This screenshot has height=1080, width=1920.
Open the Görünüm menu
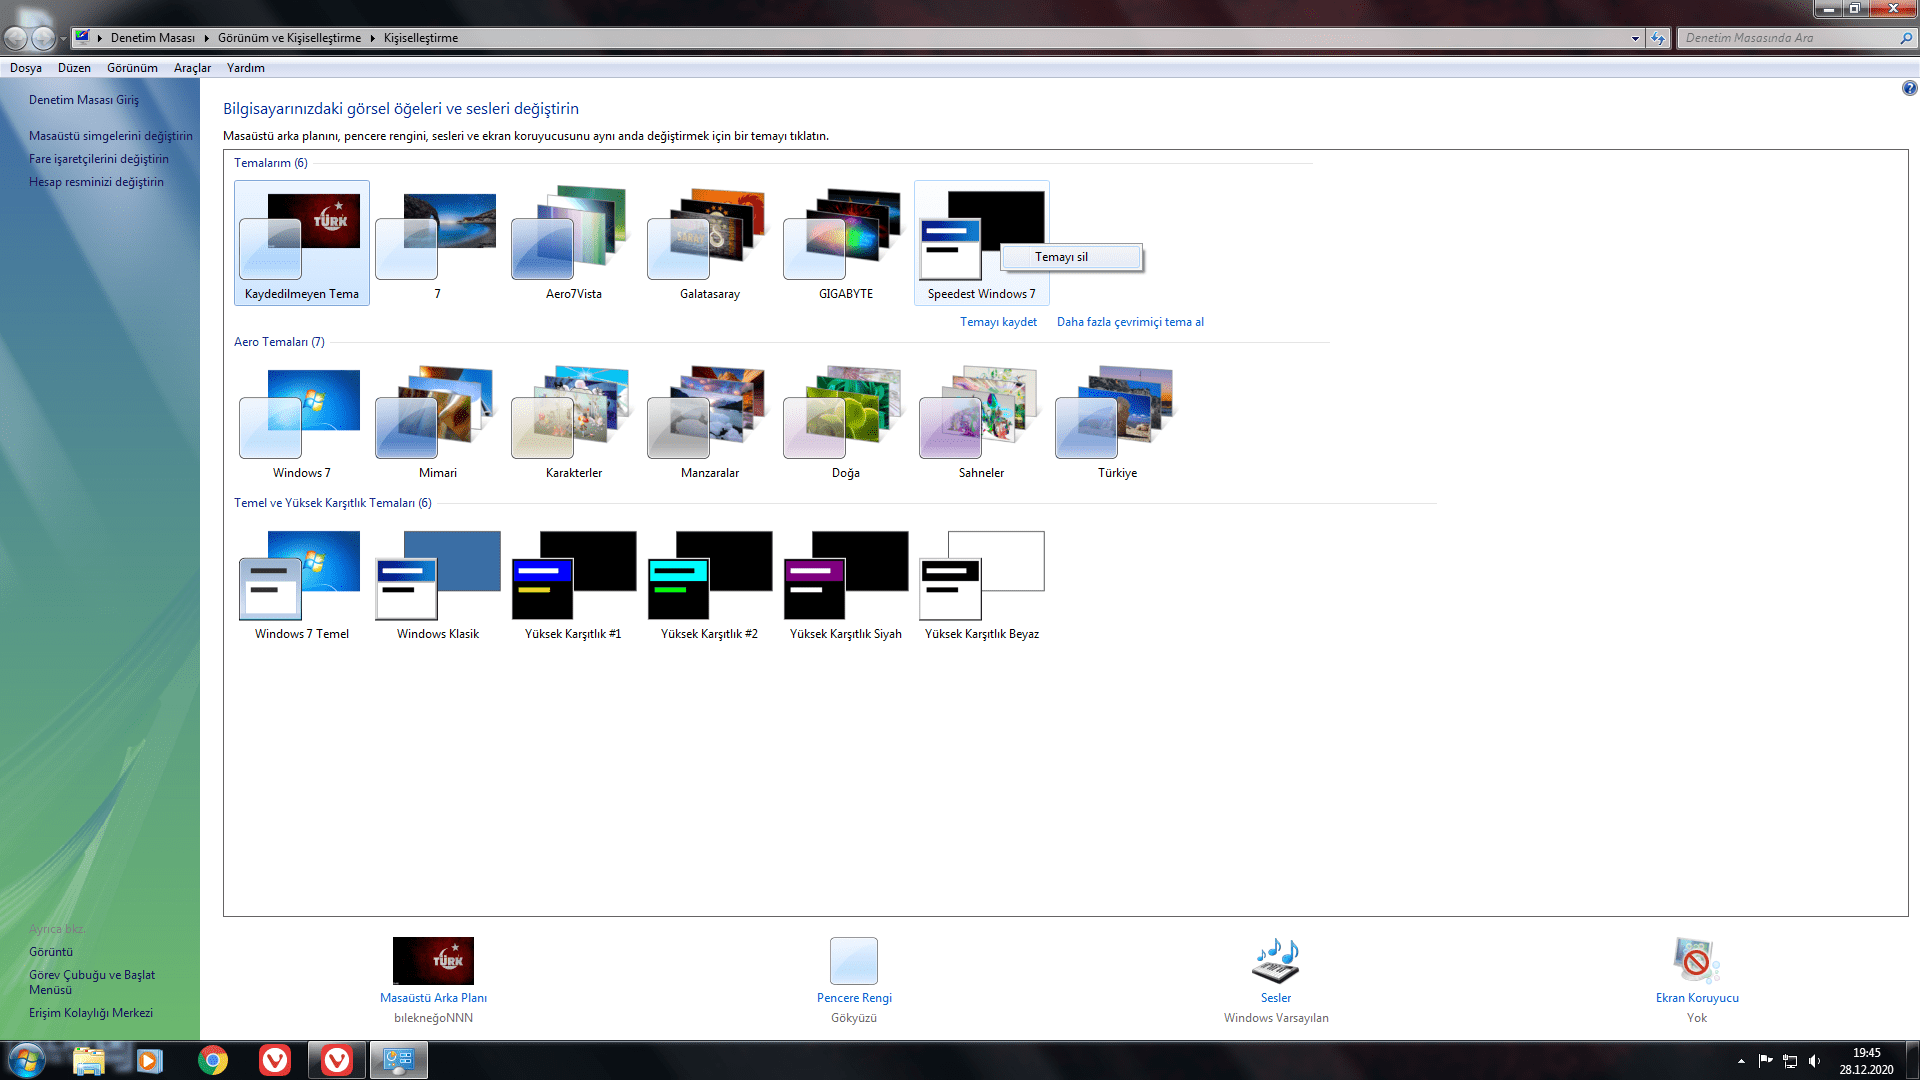[x=132, y=68]
